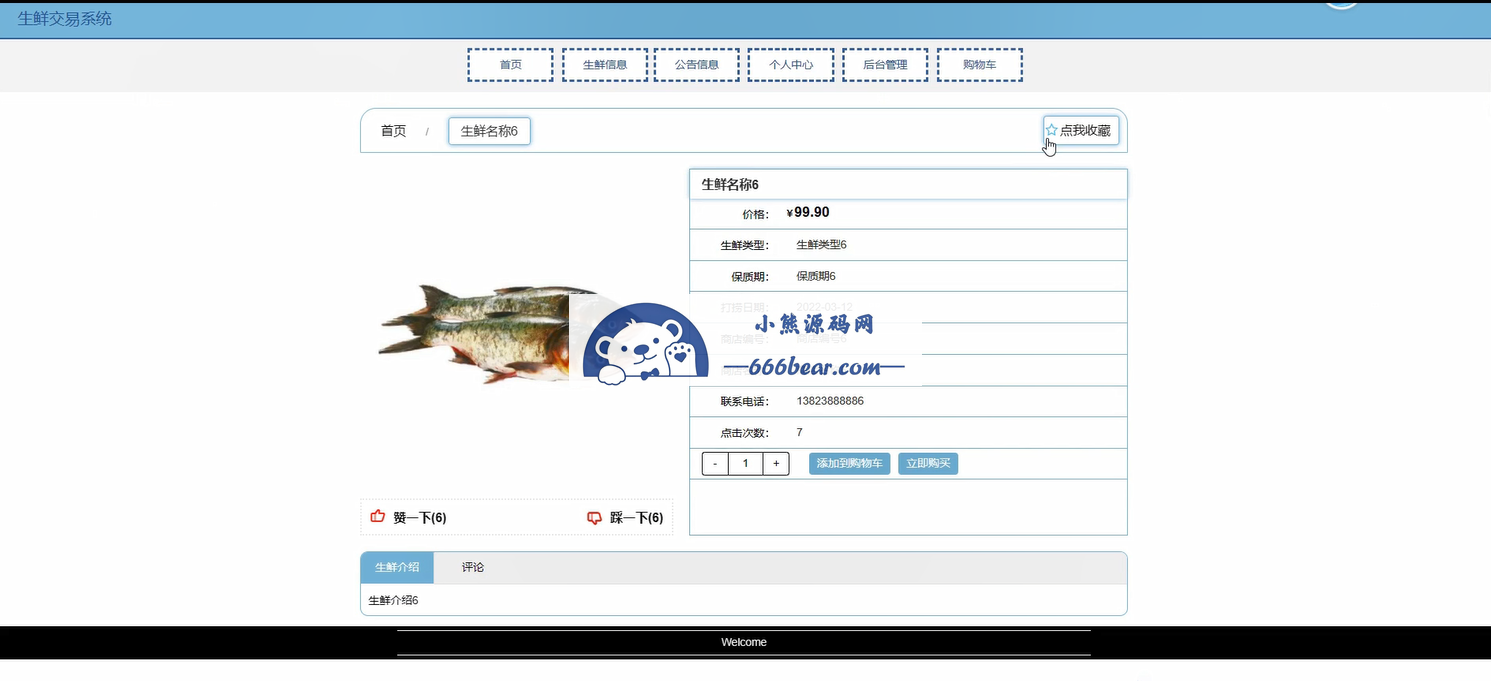The width and height of the screenshot is (1491, 681).
Task: Switch to the 评论 tab
Action: pos(473,567)
